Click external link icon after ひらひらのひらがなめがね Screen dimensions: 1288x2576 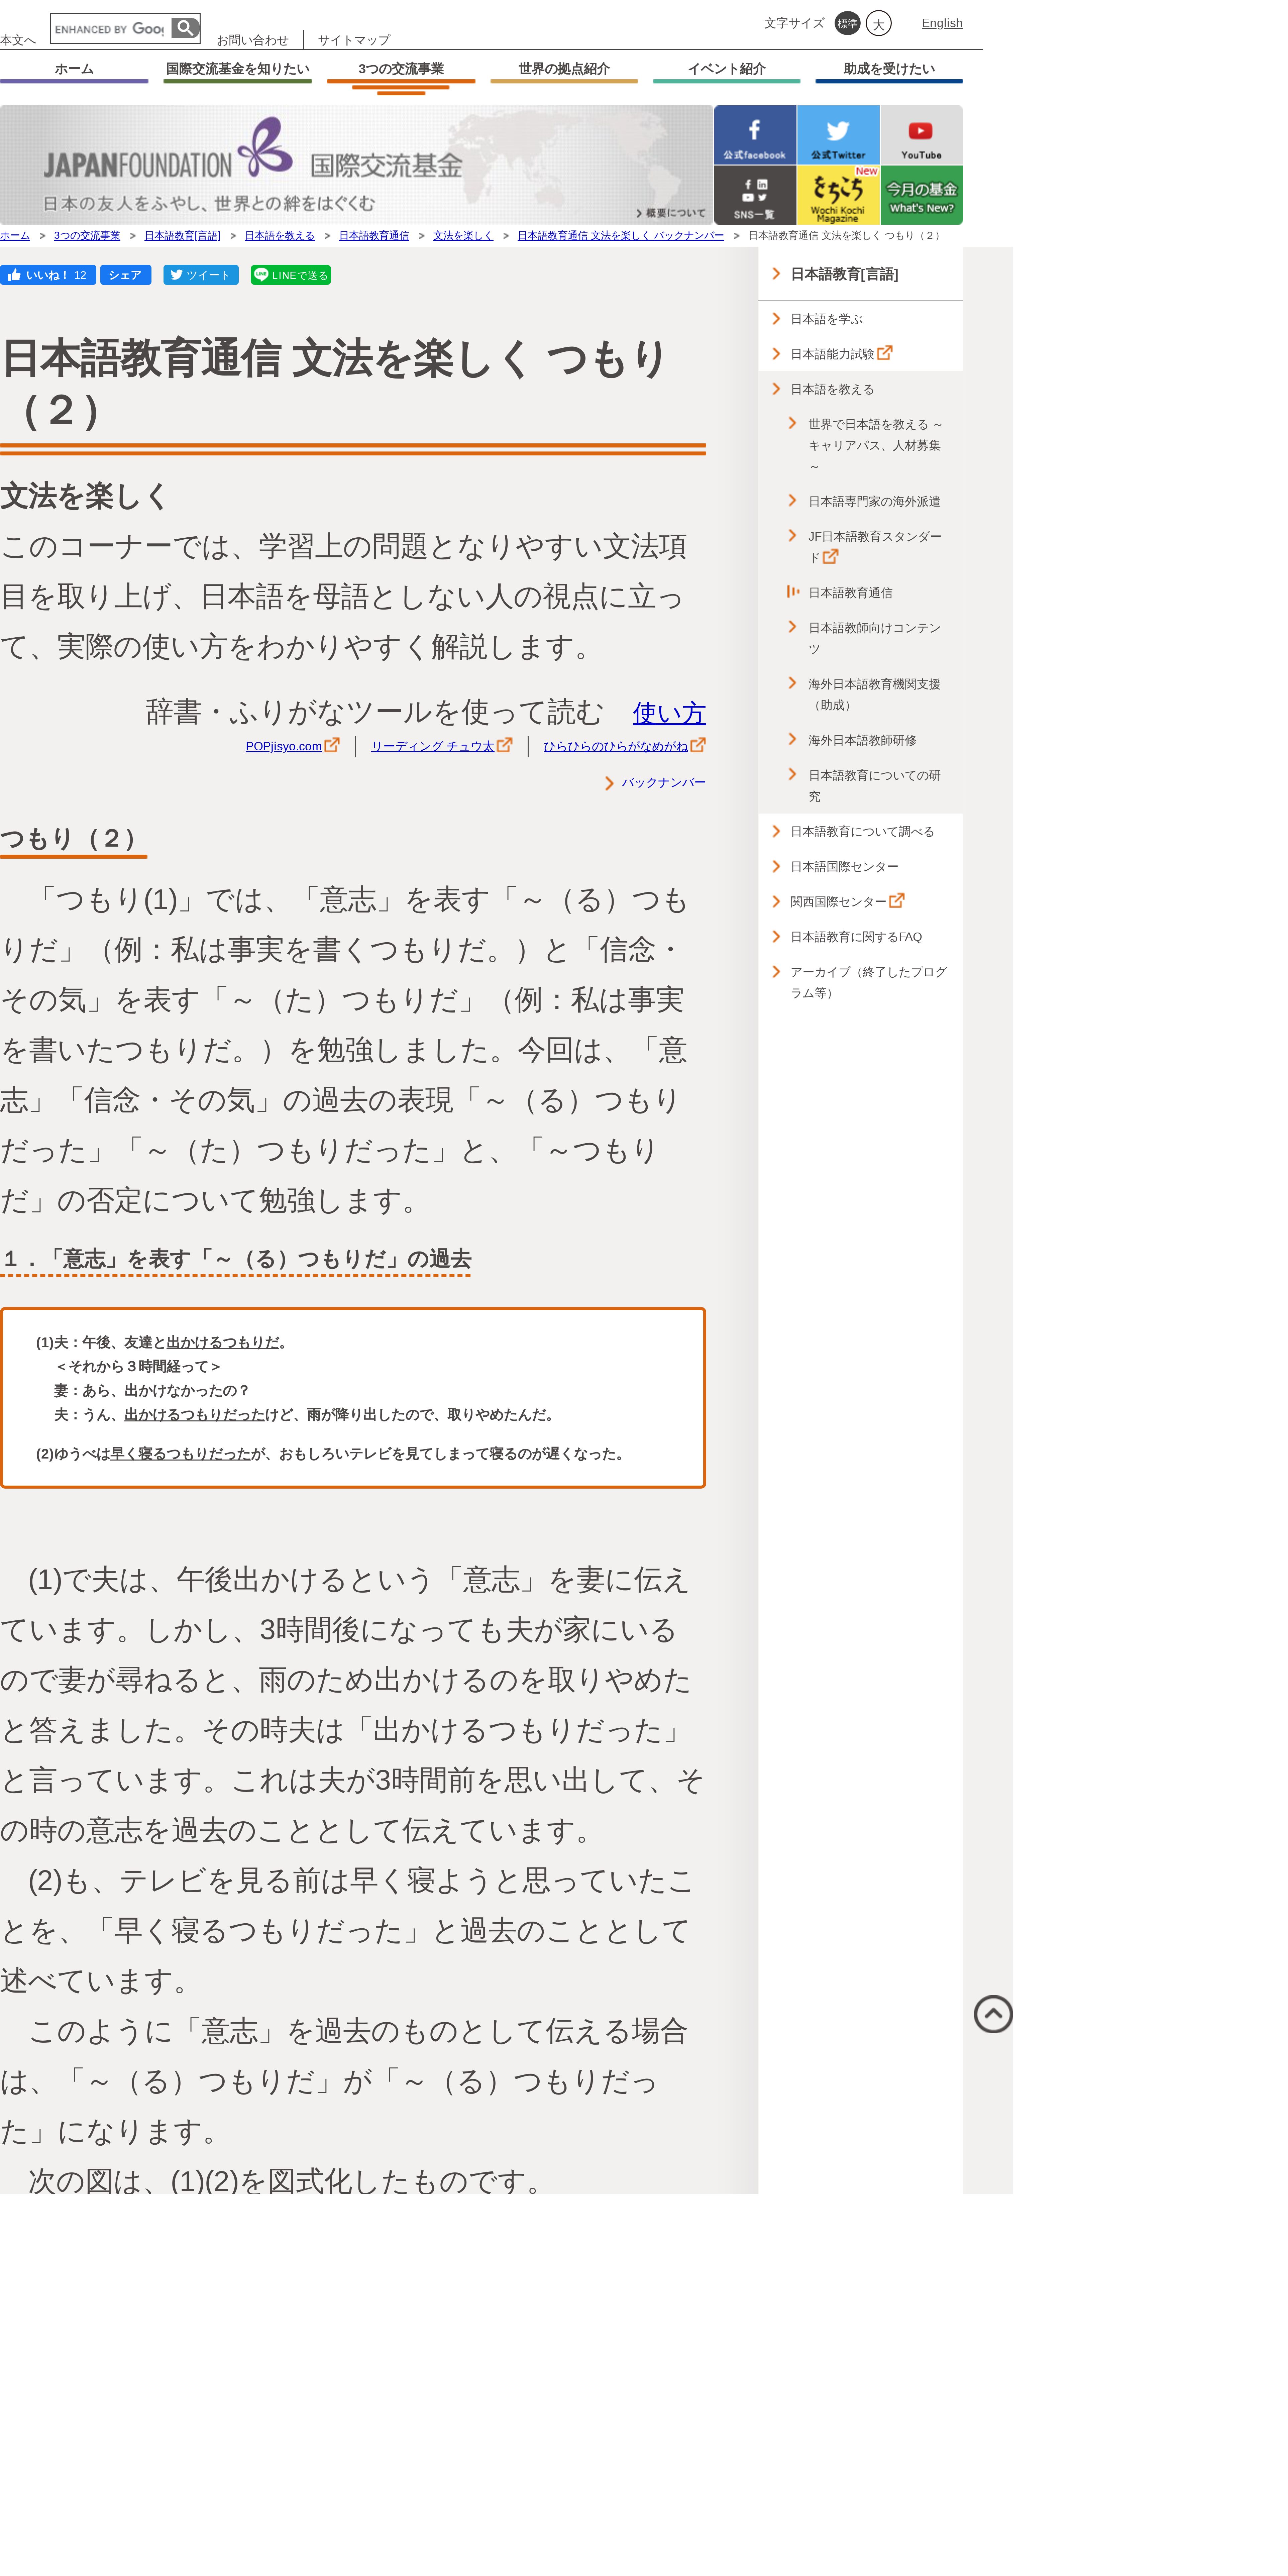click(x=698, y=745)
